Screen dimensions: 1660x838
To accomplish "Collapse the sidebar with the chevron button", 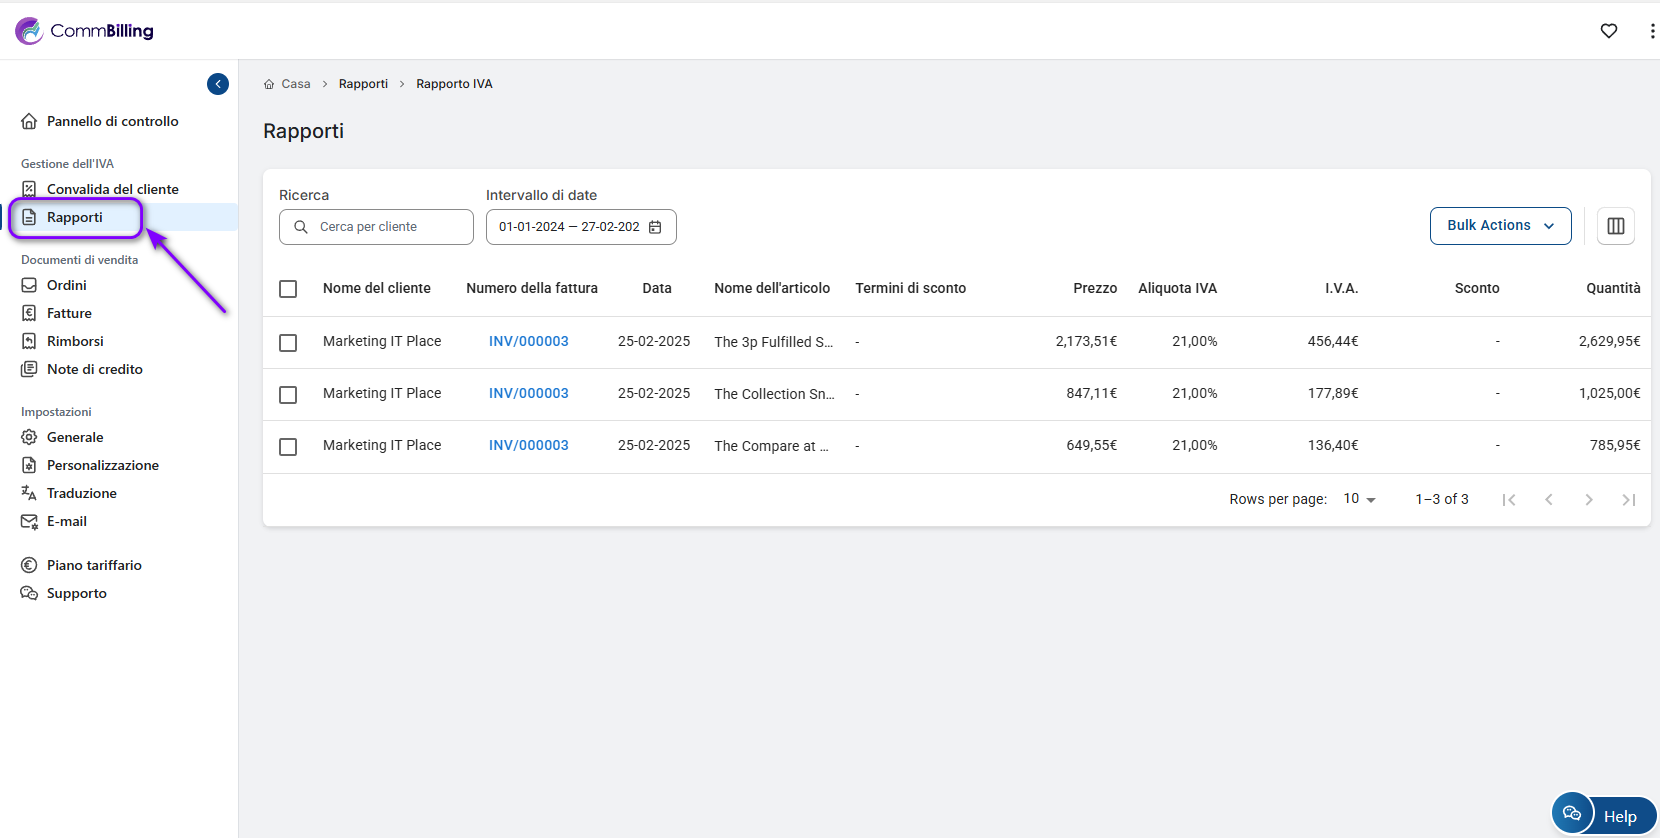I will 218,84.
